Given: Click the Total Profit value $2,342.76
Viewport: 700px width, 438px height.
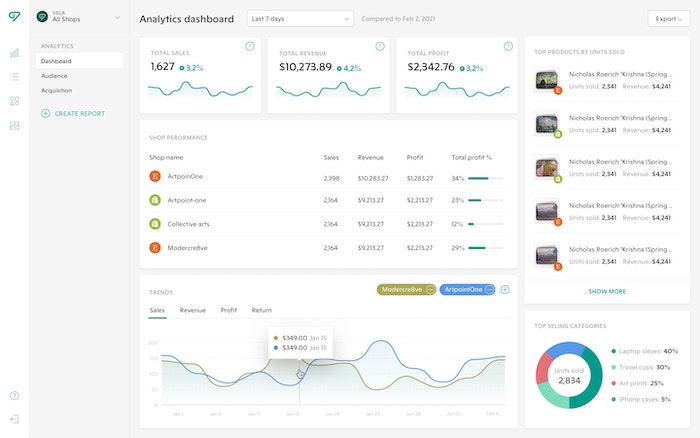Looking at the screenshot, I should (431, 67).
